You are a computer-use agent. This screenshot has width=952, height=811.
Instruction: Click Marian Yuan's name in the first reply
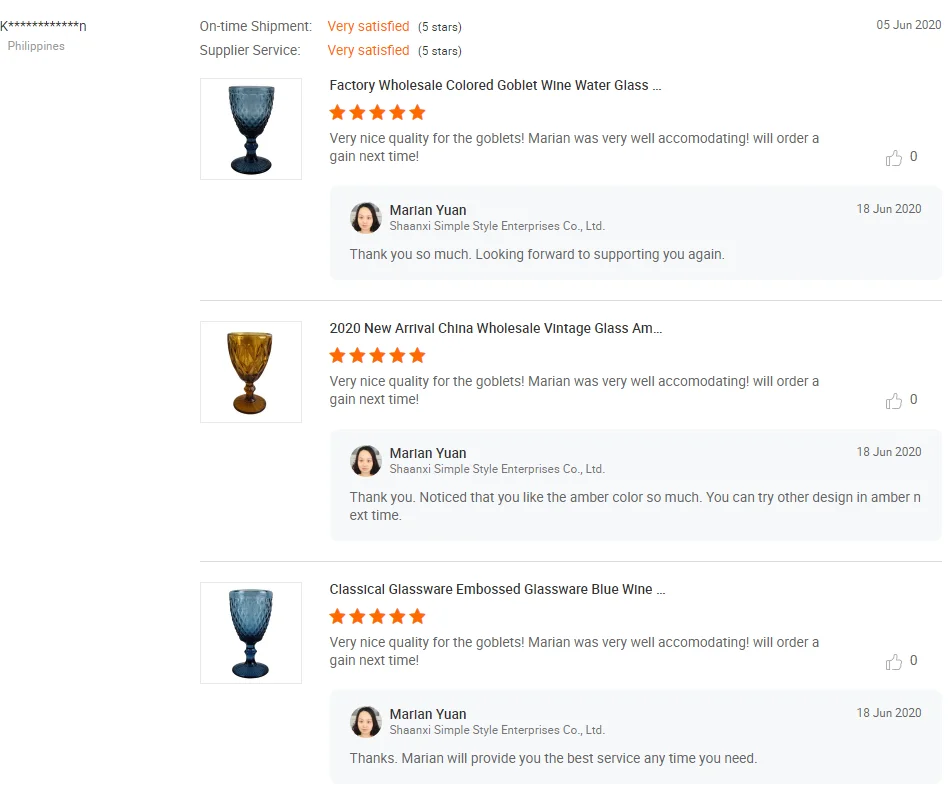[428, 210]
